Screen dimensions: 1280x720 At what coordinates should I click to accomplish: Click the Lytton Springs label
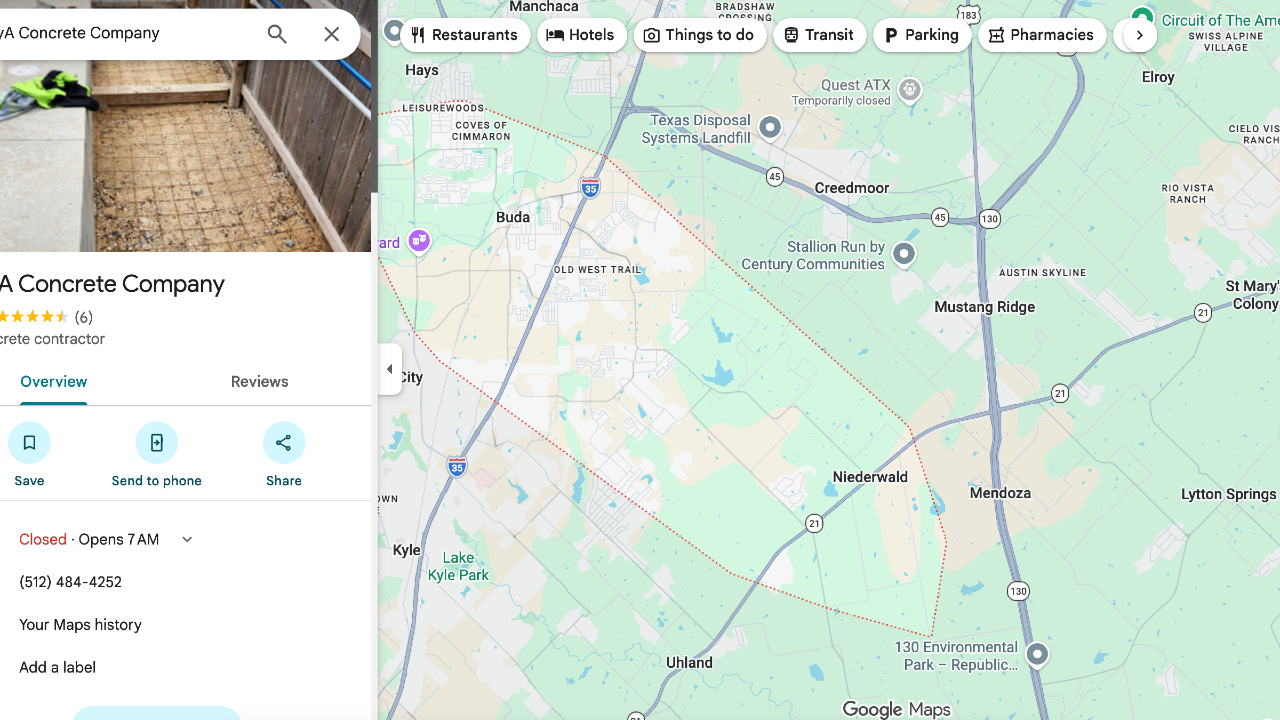point(1228,494)
